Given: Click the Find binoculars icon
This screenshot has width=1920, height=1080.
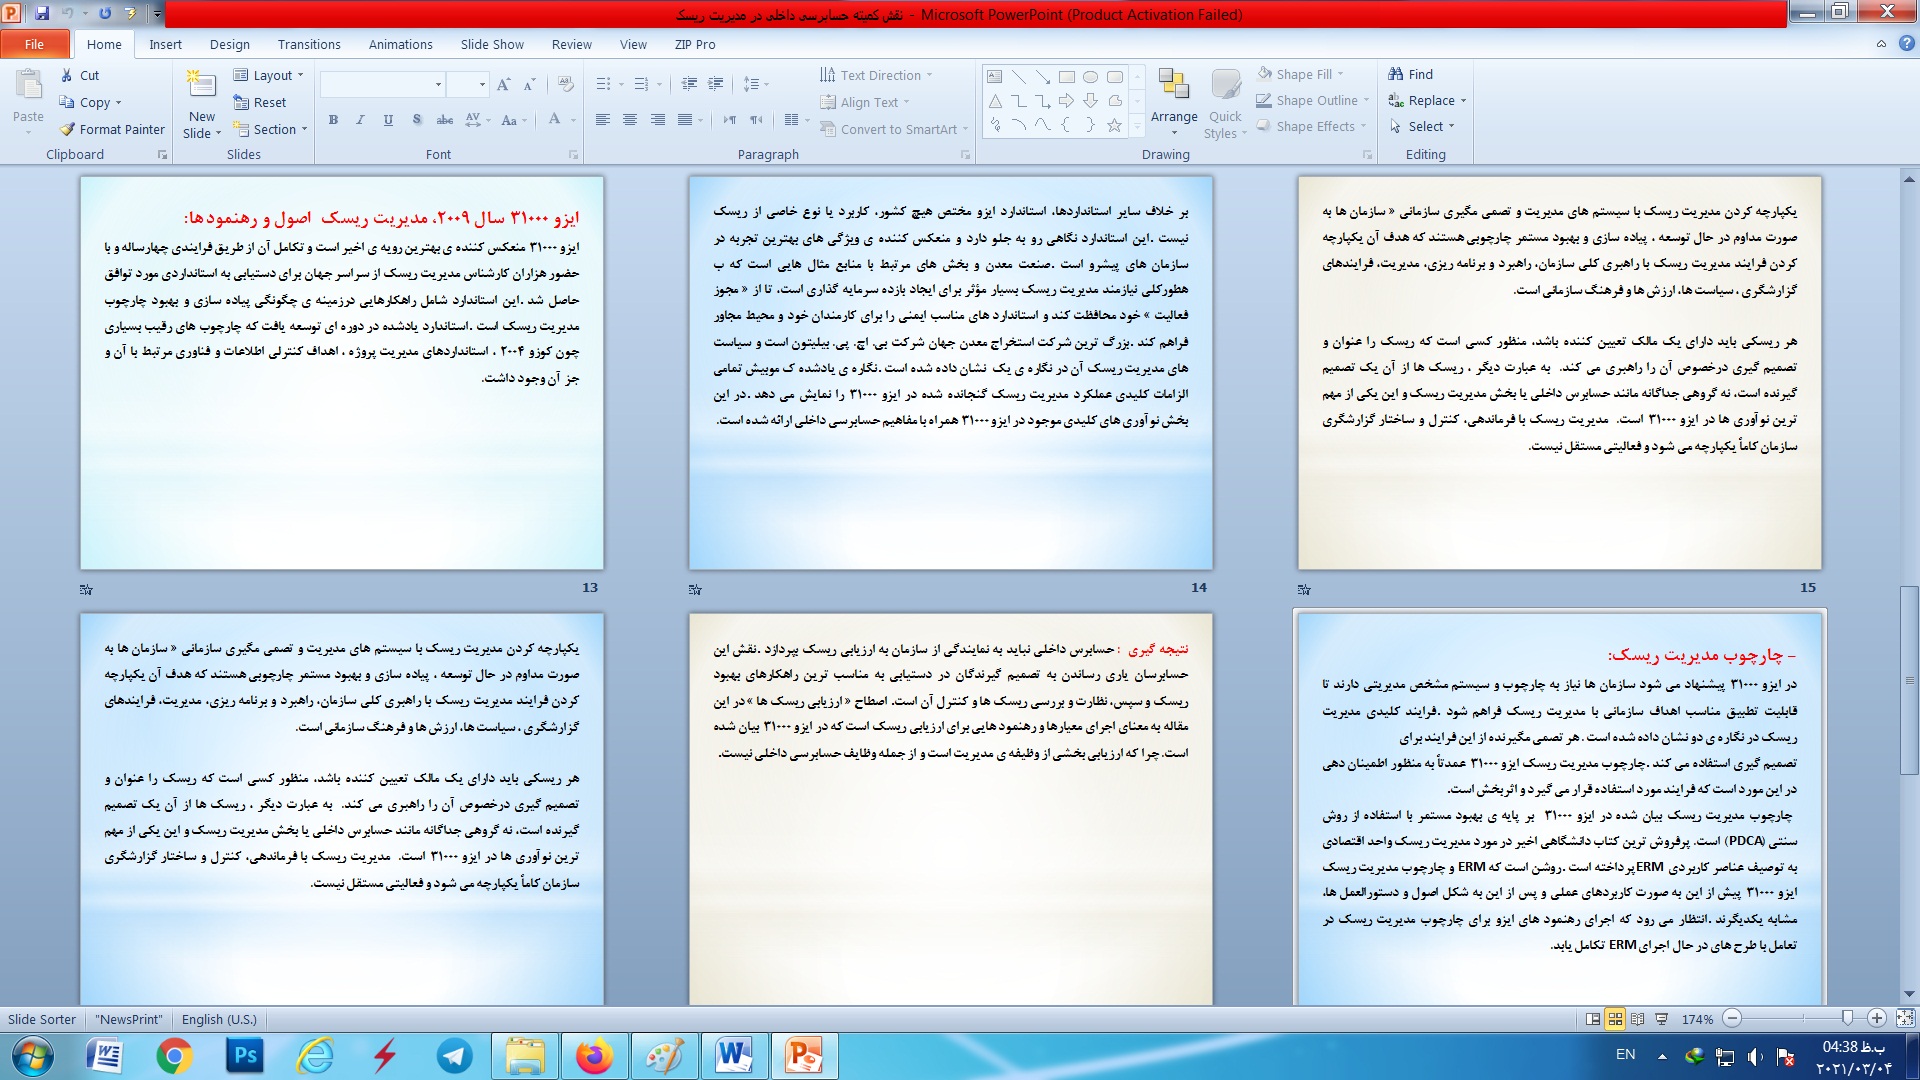Looking at the screenshot, I should (1396, 74).
